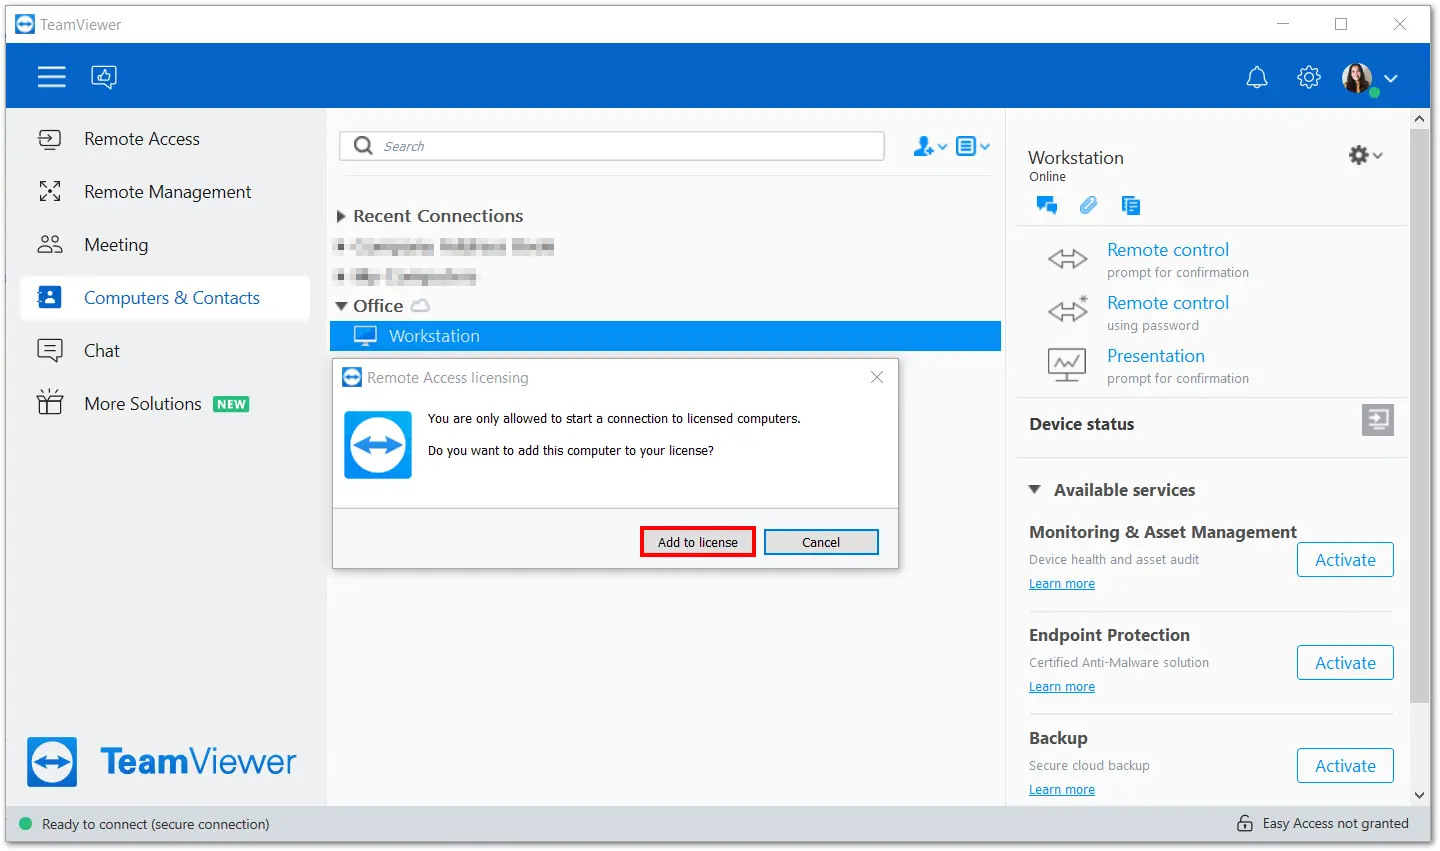The height and width of the screenshot is (851, 1440).
Task: Click the Remote Management sidebar icon
Action: (x=50, y=192)
